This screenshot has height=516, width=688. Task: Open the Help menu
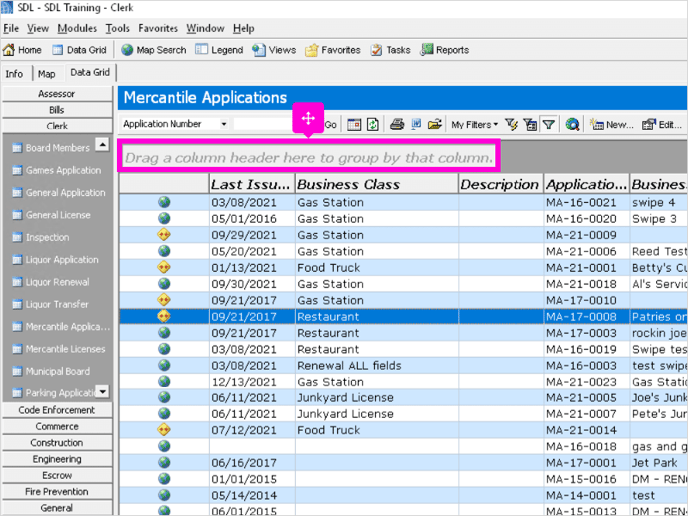[x=244, y=29]
